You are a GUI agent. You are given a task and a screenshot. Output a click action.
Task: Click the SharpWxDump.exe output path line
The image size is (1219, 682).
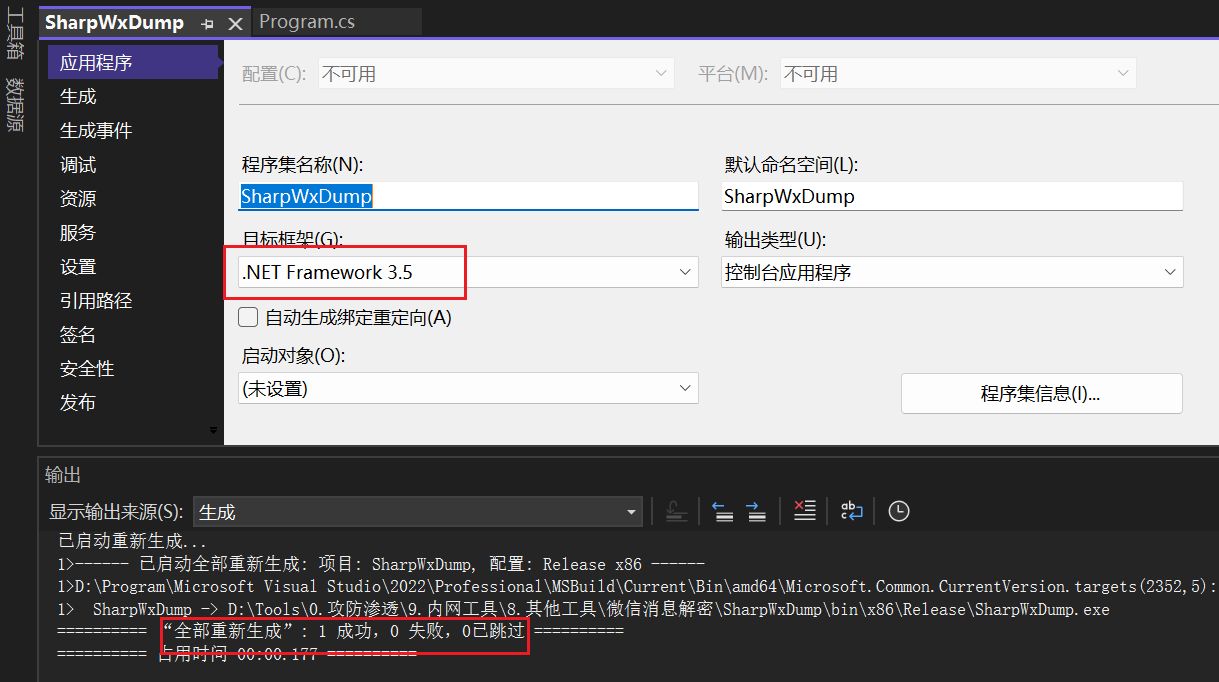(583, 609)
